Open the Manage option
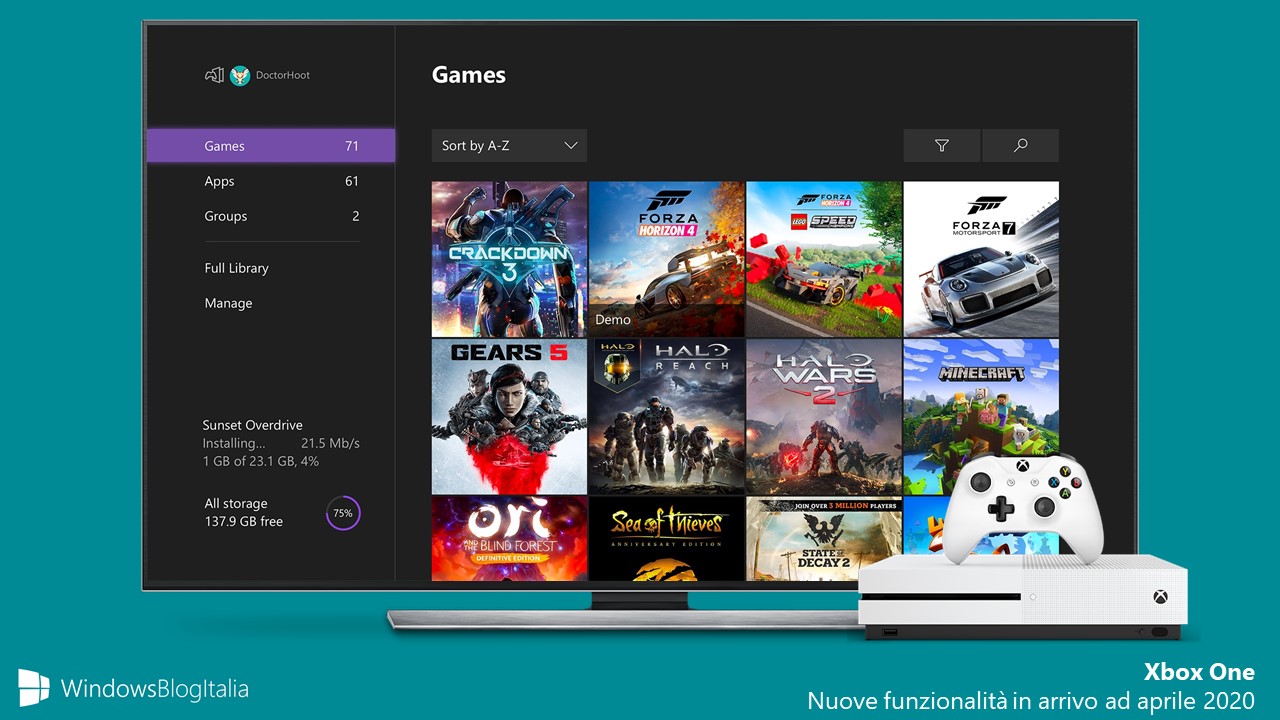Image resolution: width=1280 pixels, height=720 pixels. (x=228, y=303)
